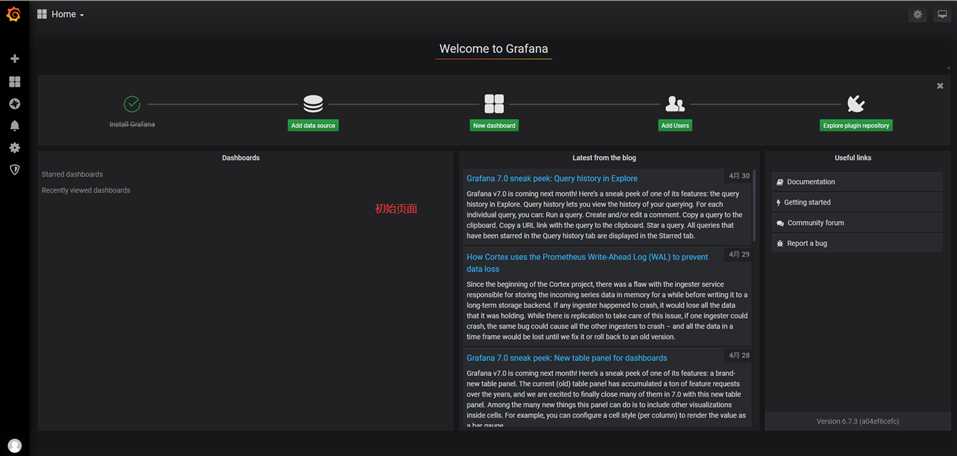Screen dimensions: 957x456
Task: Click the Install Grafana step label
Action: coord(132,125)
